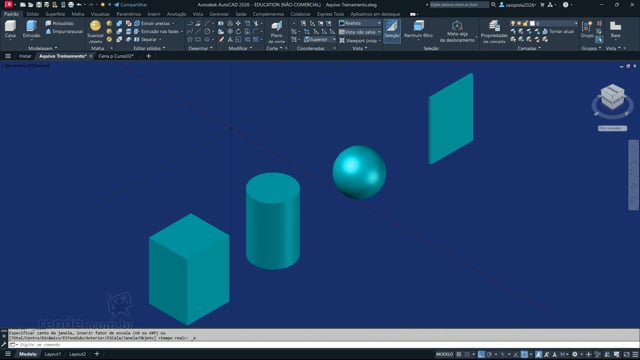640x360 pixels.
Task: Toggle the layer lock icon
Action: tap(526, 24)
